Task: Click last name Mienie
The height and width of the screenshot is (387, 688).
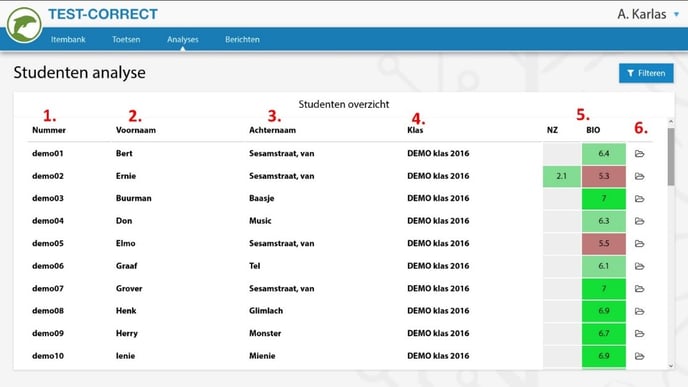Action: point(262,356)
